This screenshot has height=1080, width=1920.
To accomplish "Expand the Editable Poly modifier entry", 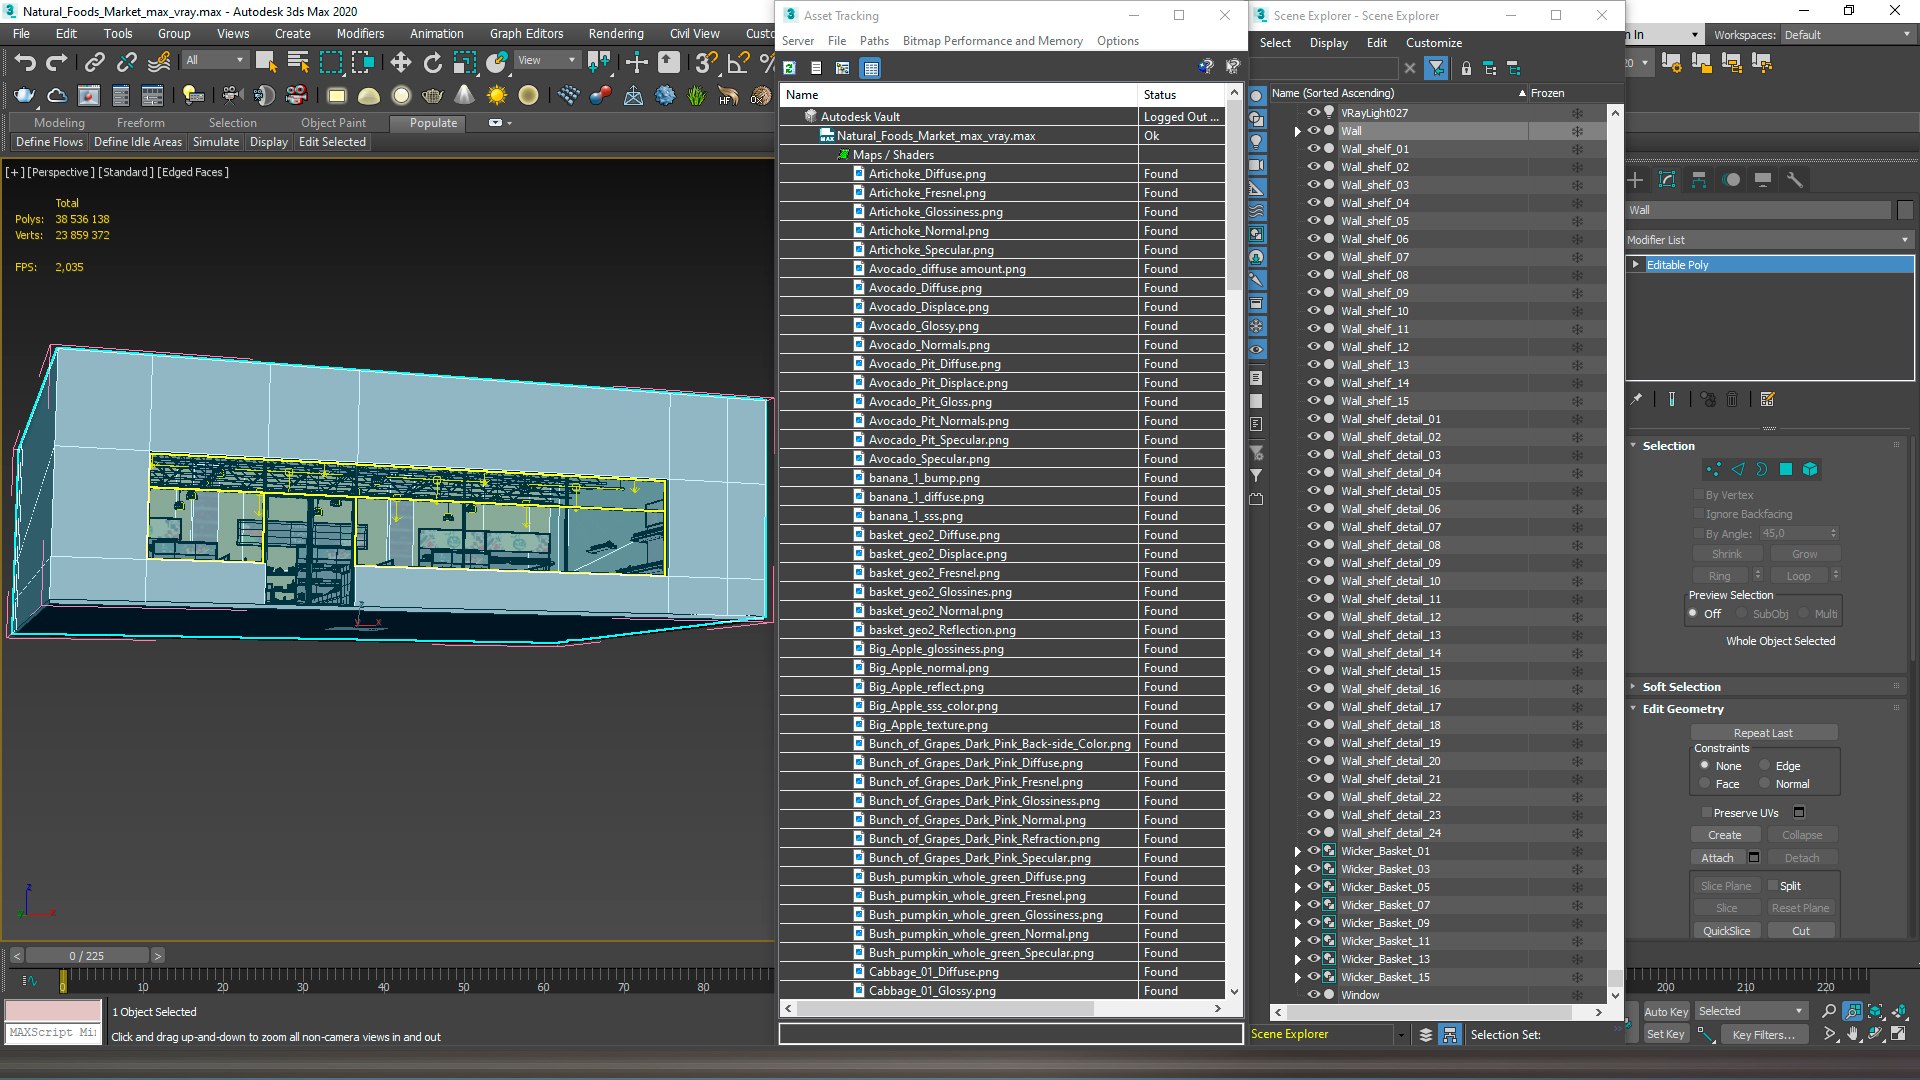I will click(x=1636, y=265).
